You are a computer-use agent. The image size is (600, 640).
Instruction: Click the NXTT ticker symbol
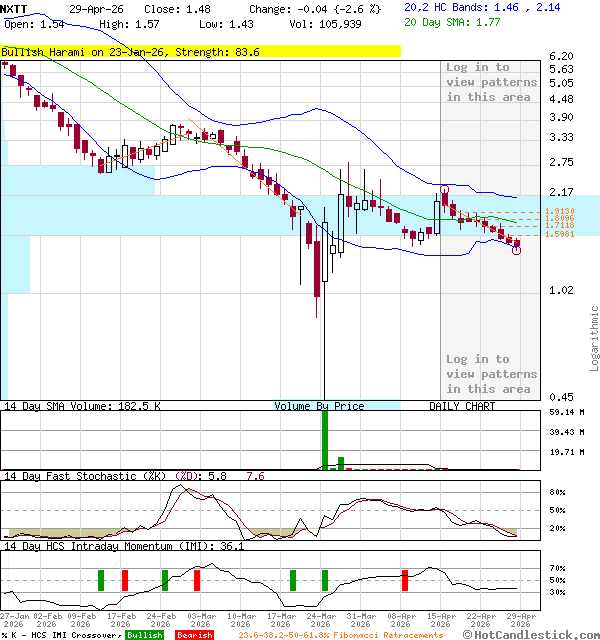(x=15, y=7)
